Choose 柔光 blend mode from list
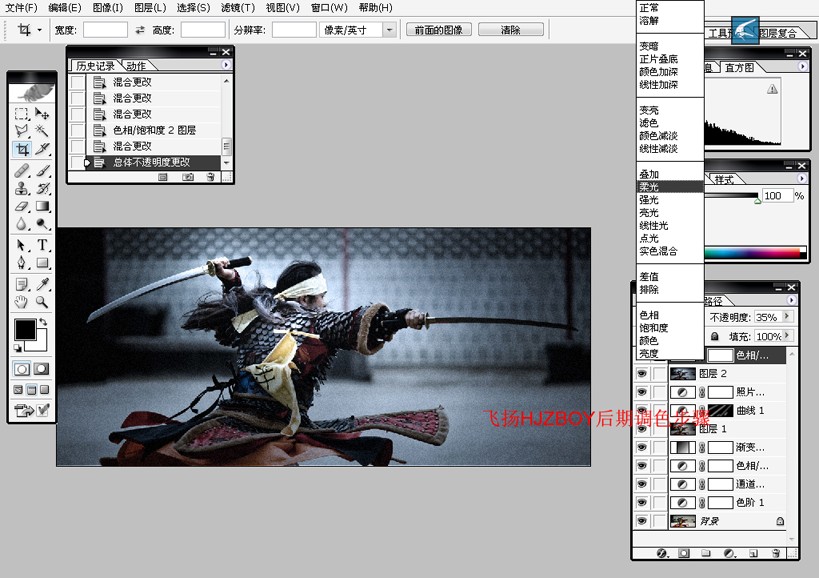The height and width of the screenshot is (578, 819). 670,186
